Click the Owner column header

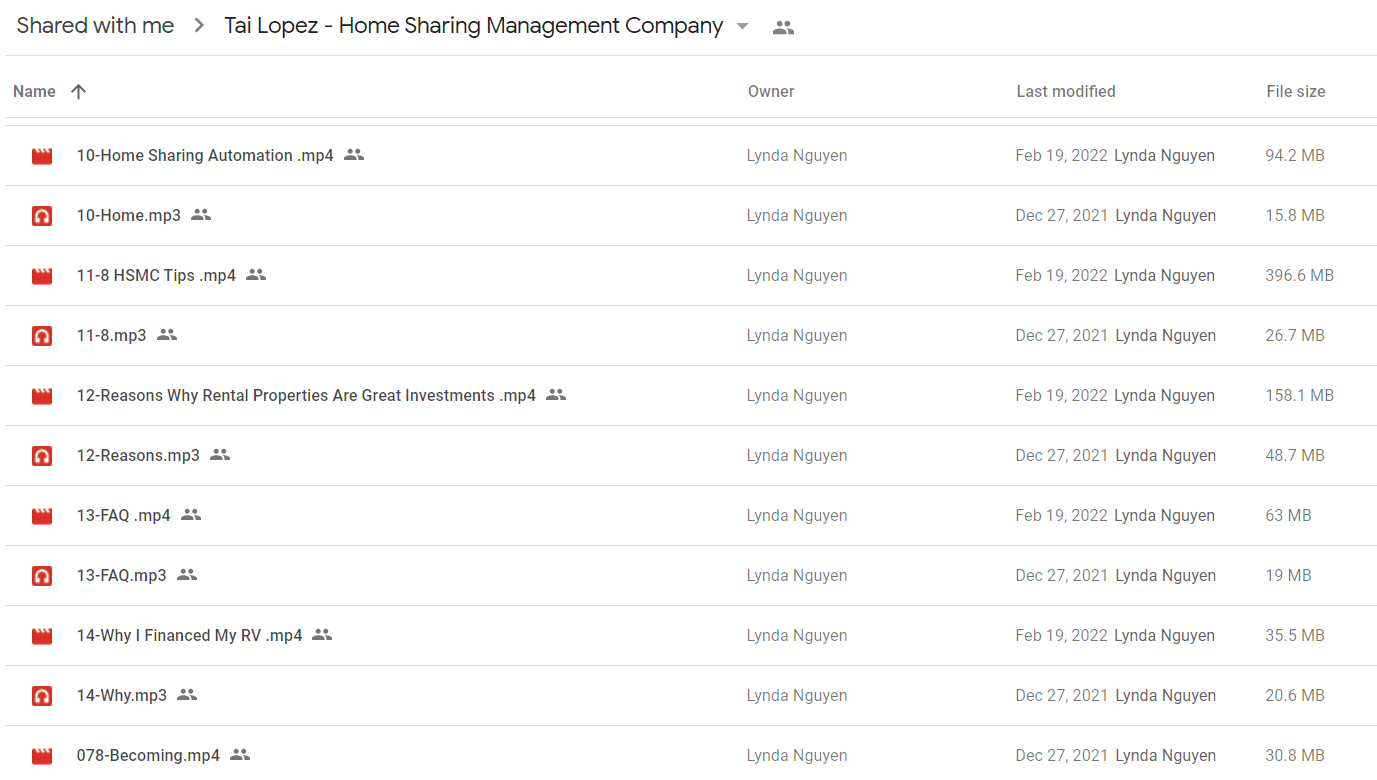pyautogui.click(x=771, y=91)
